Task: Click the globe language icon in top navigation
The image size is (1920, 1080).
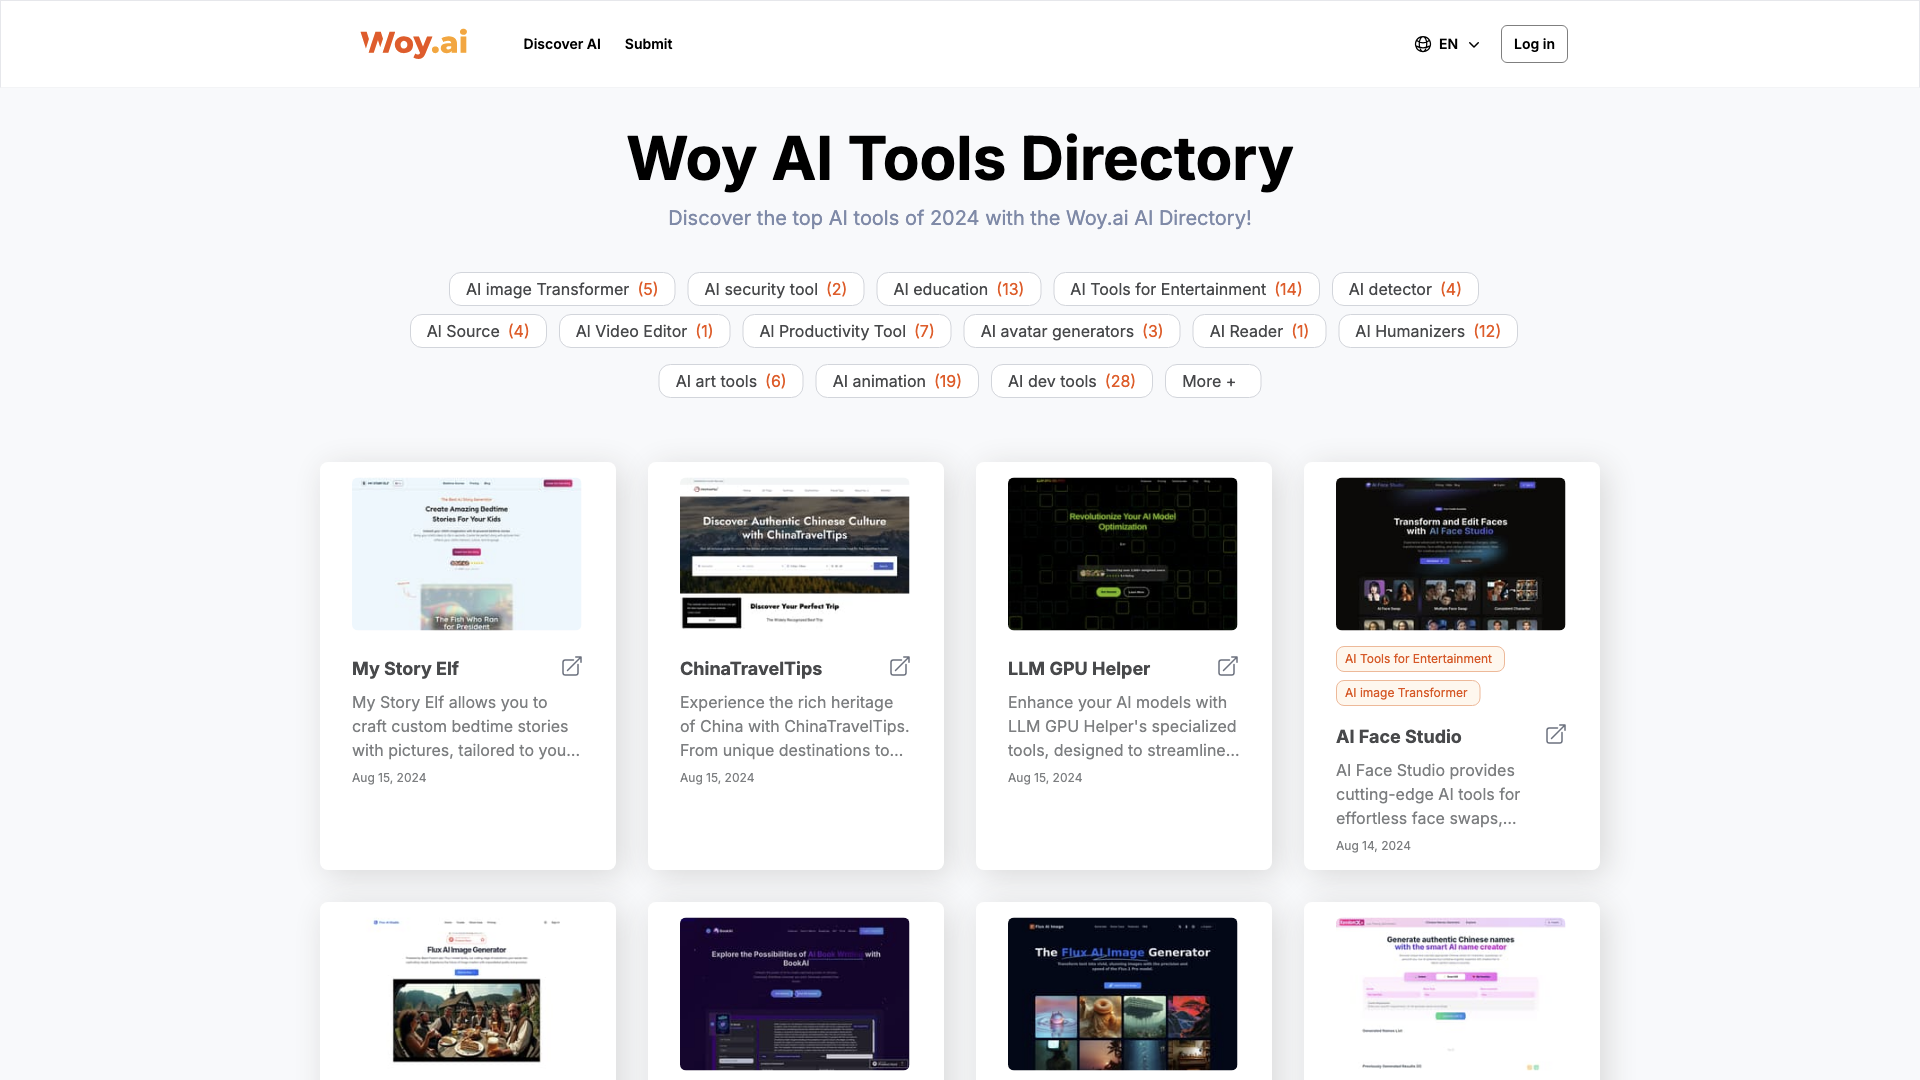Action: coord(1423,44)
